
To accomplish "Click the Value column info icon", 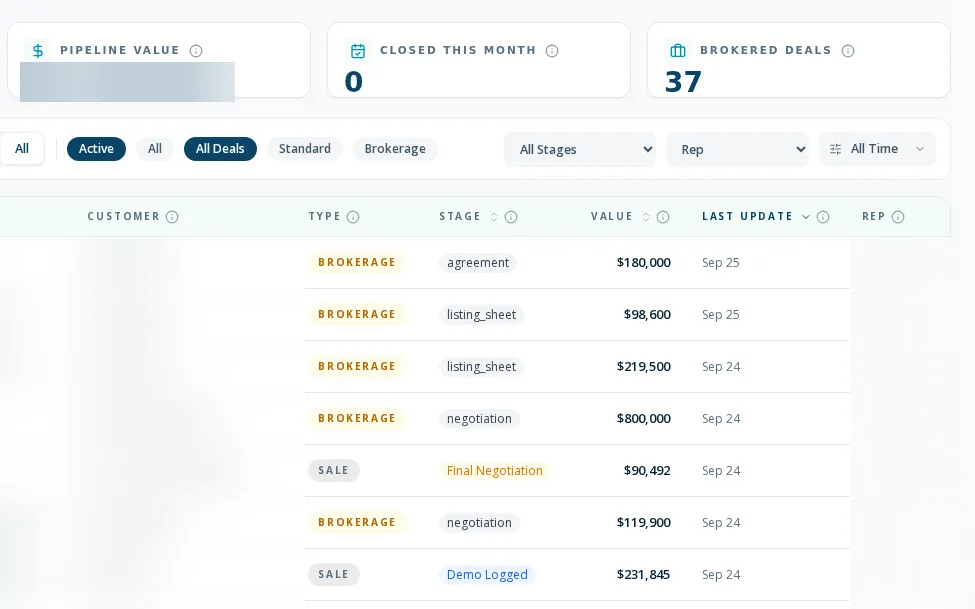I will (x=663, y=216).
